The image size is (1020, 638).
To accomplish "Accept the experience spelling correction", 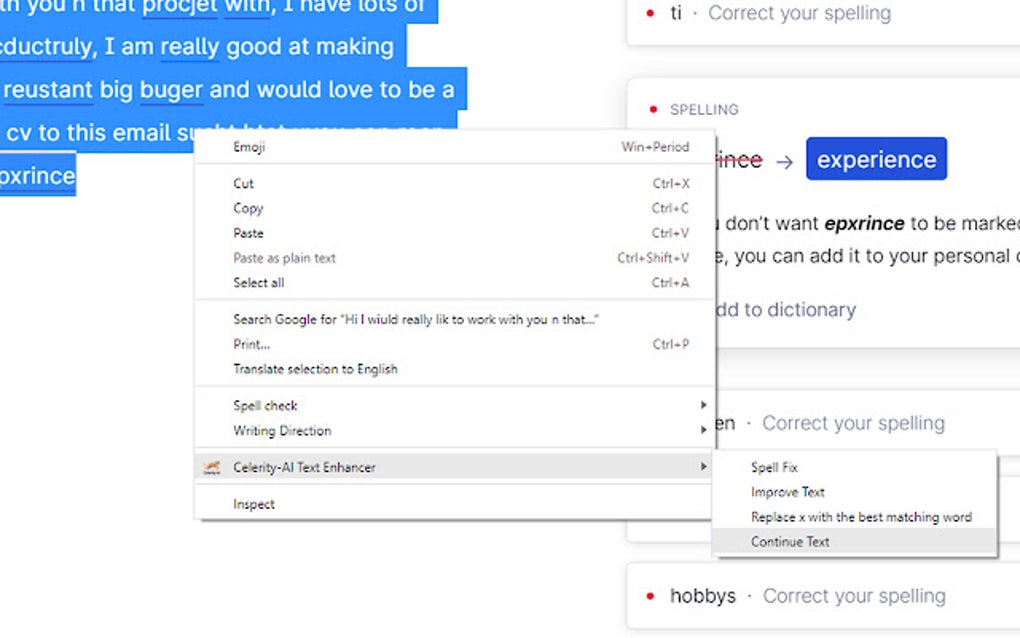I will point(876,158).
